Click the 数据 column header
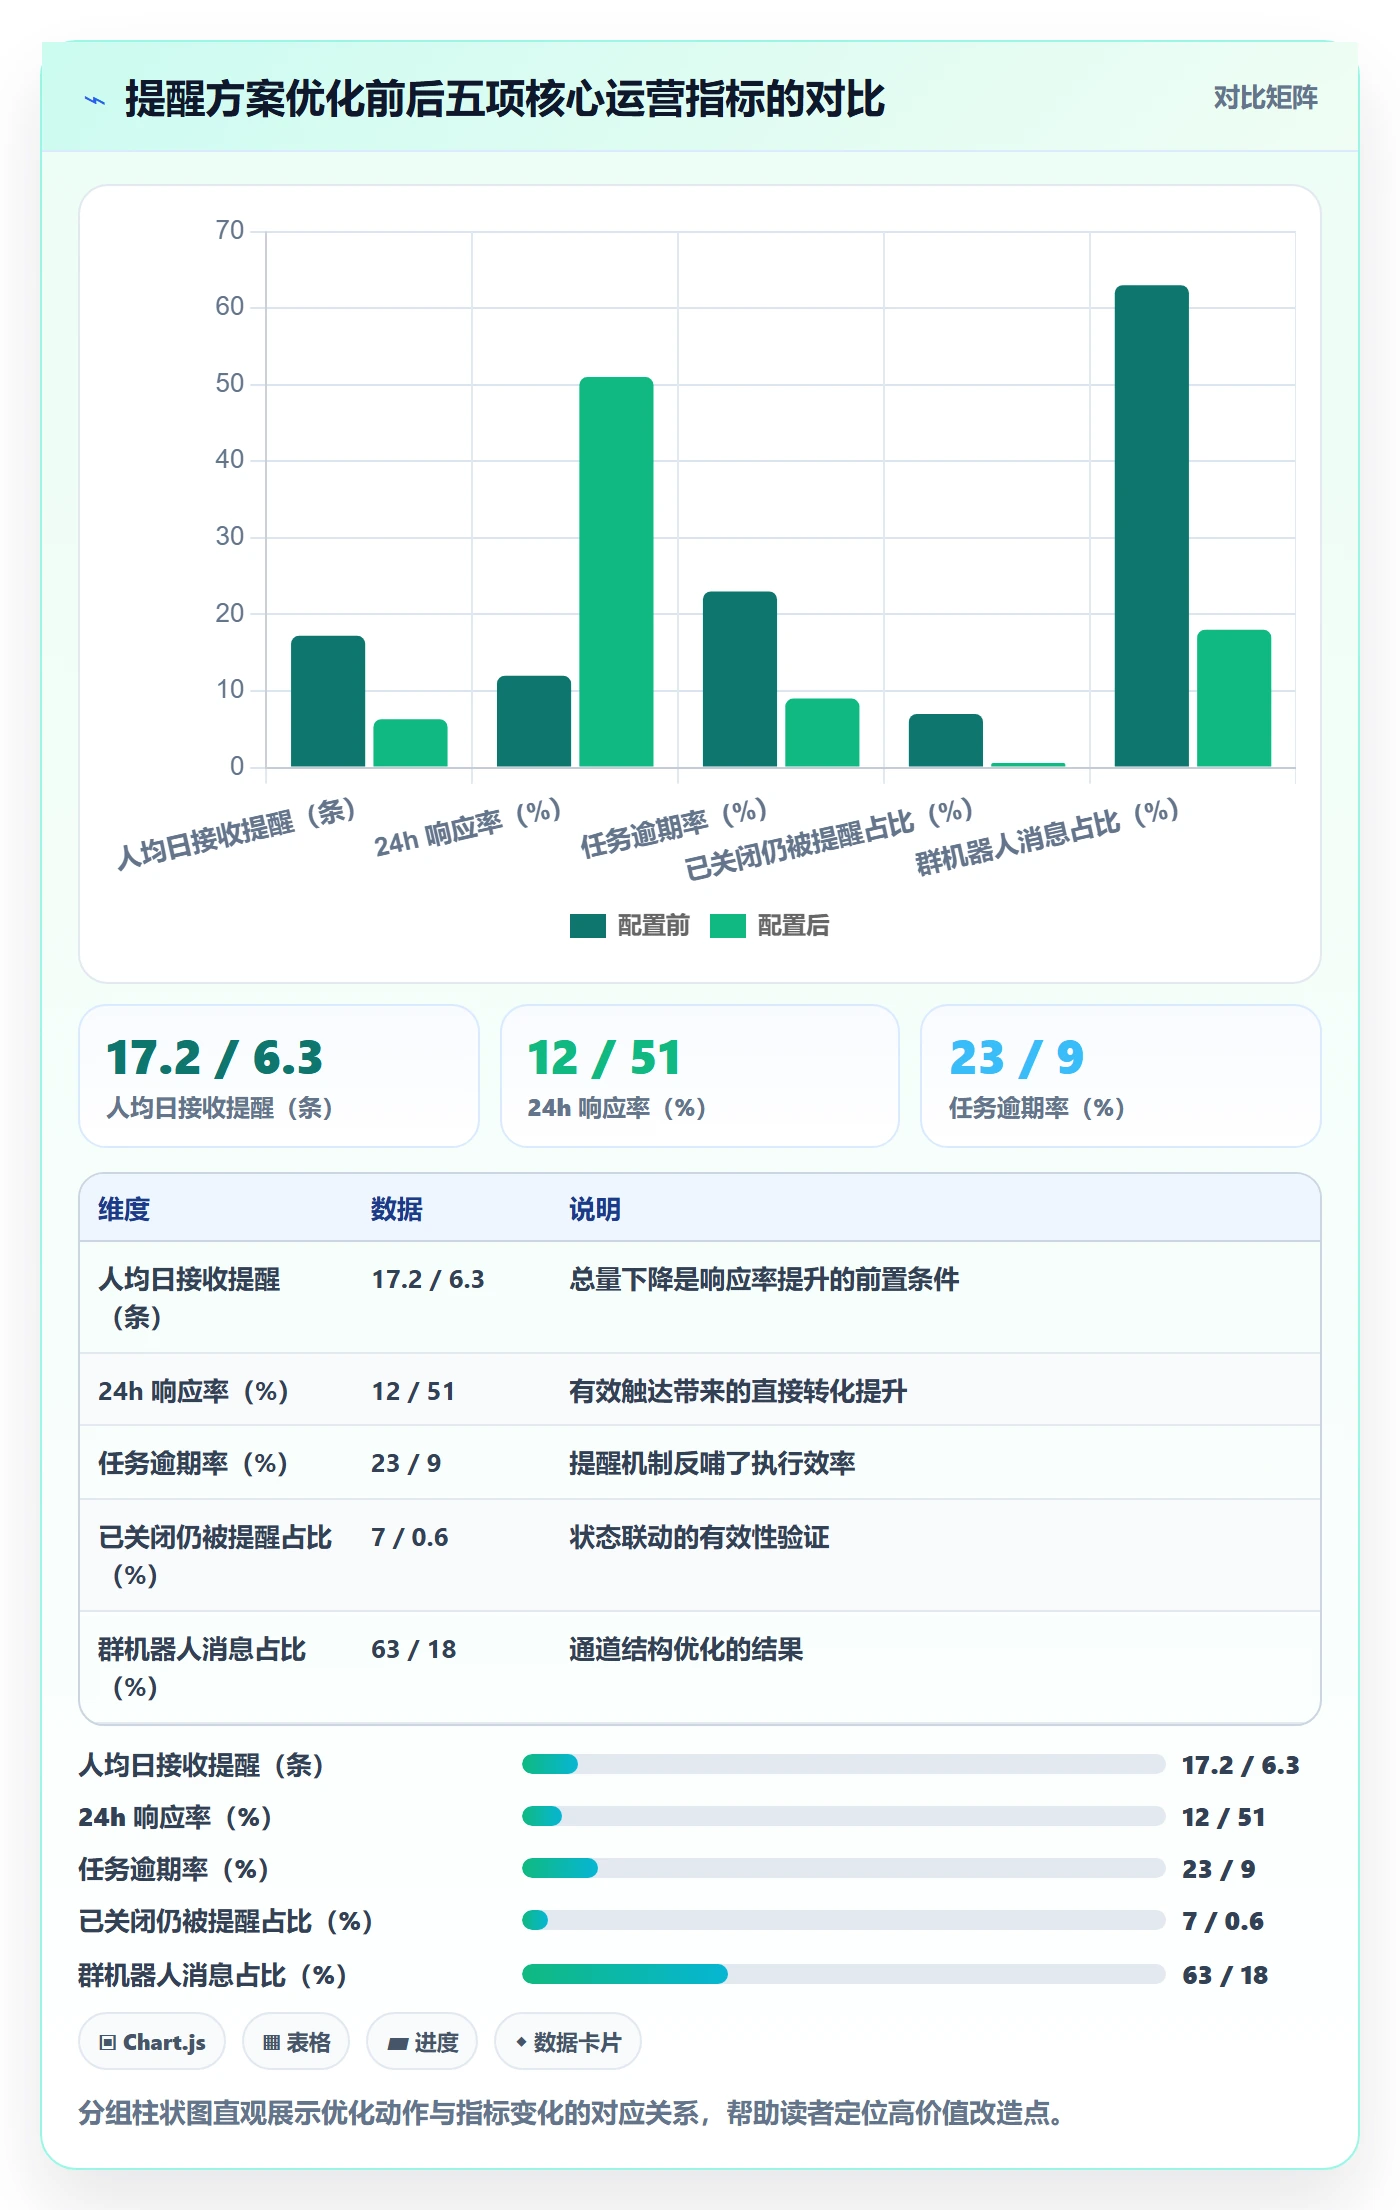 click(x=397, y=1209)
